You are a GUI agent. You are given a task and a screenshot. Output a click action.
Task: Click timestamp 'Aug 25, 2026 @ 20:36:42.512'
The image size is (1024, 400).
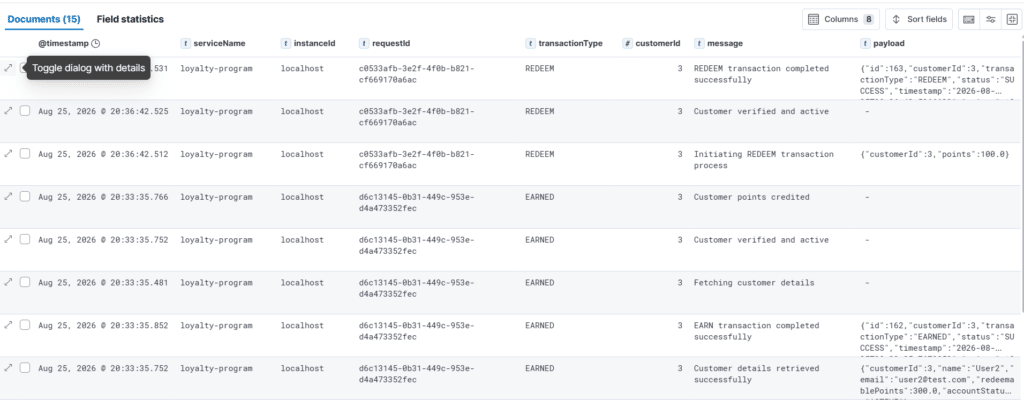(103, 154)
